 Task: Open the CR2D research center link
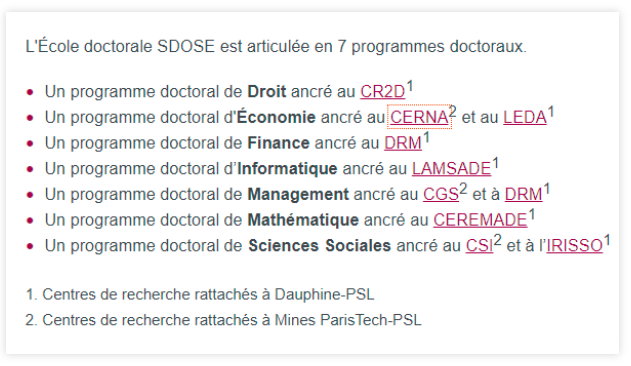[382, 92]
